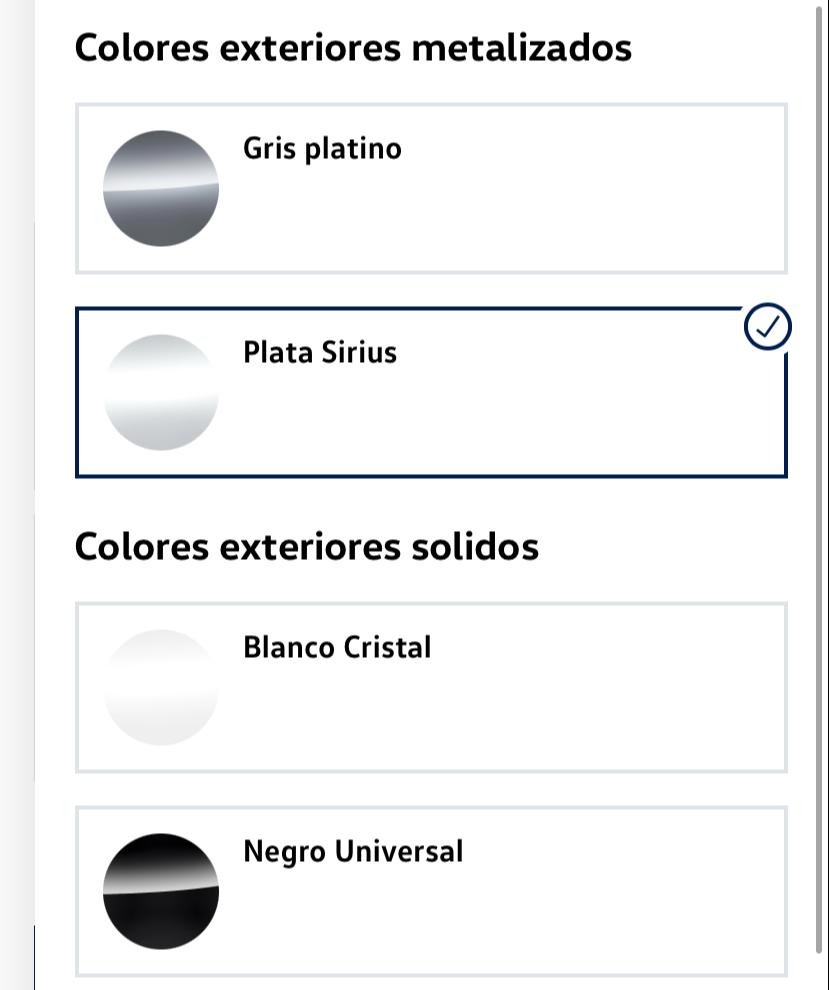The width and height of the screenshot is (829, 990).
Task: Pick the Negro Universal black swatch
Action: click(x=161, y=891)
